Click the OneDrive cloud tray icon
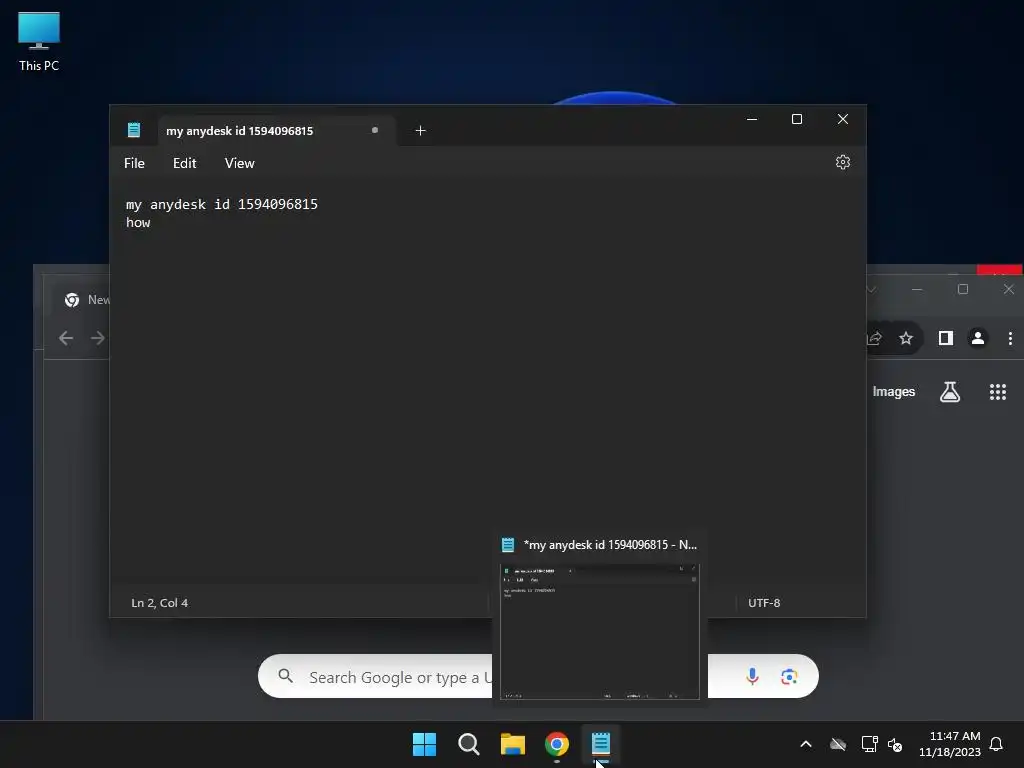Screen dimensions: 1024x768 (838, 744)
